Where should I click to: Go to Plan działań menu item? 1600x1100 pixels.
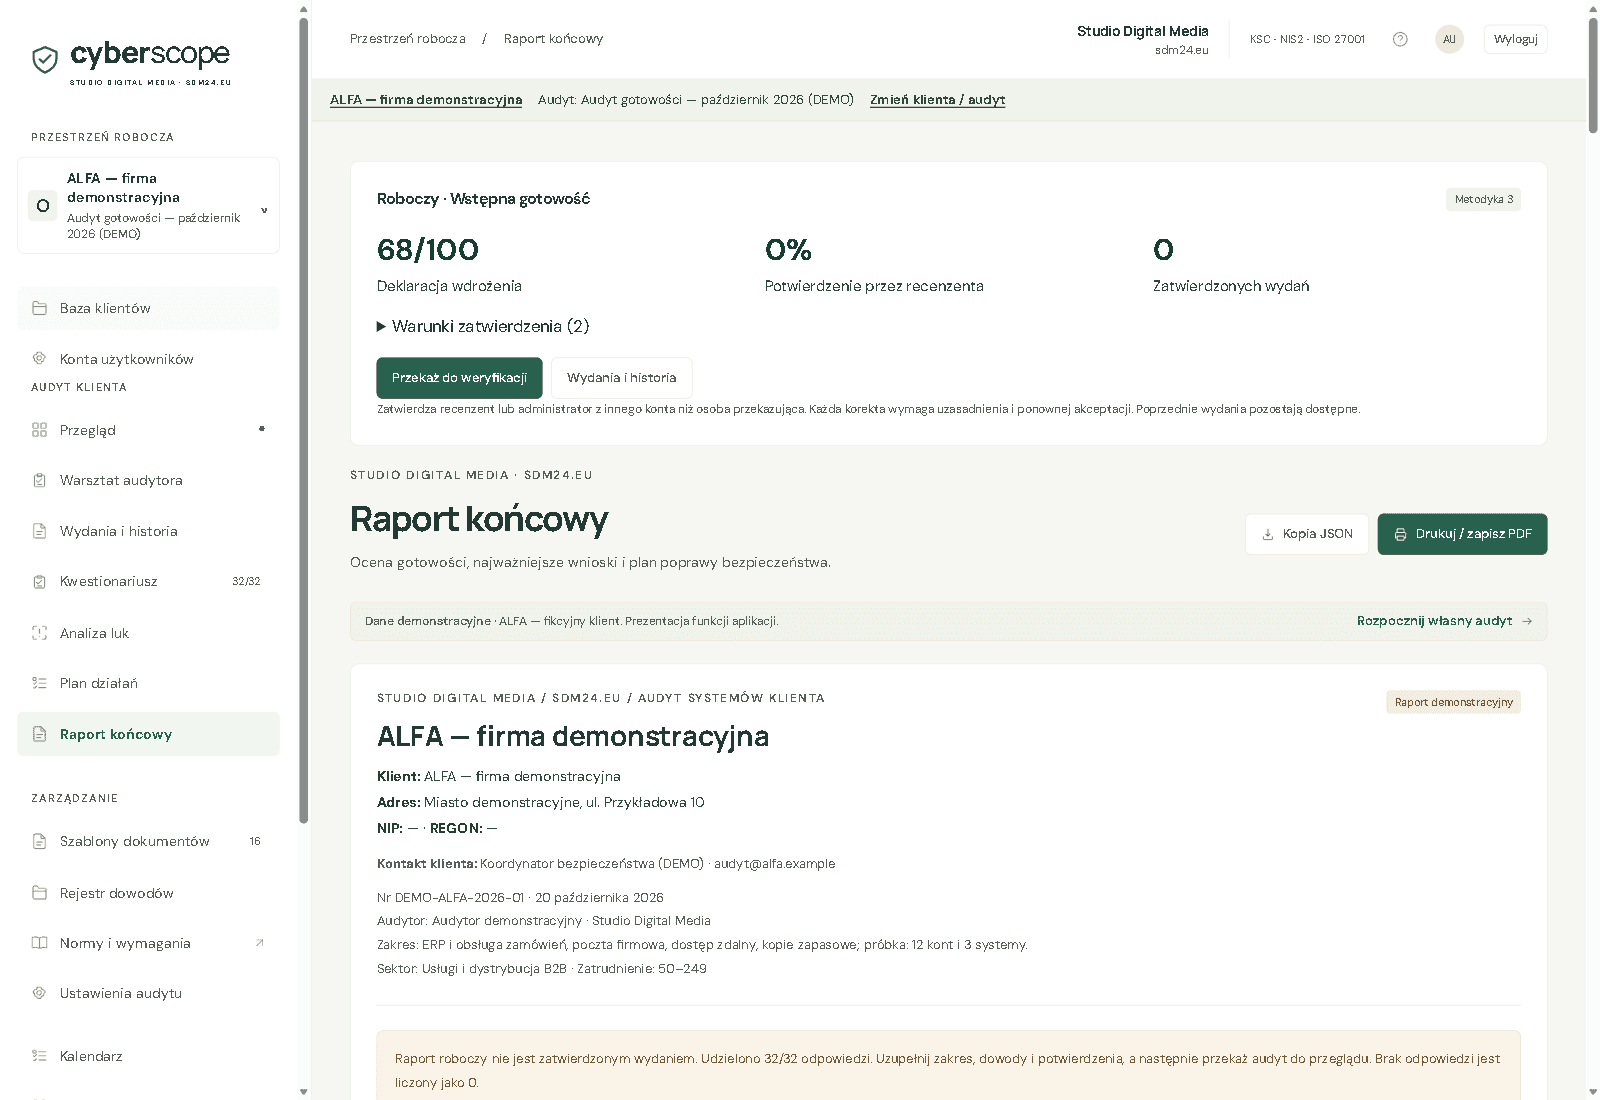[148, 683]
